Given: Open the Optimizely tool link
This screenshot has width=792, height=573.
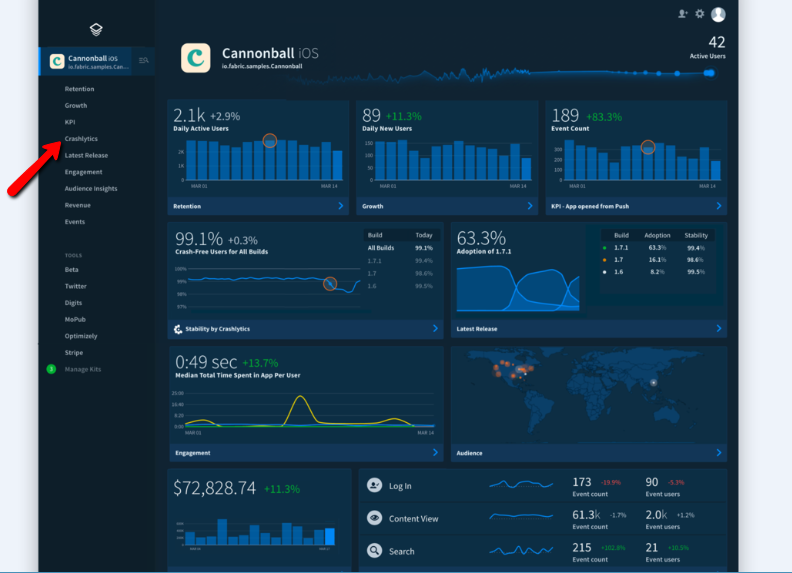Looking at the screenshot, I should 81,336.
